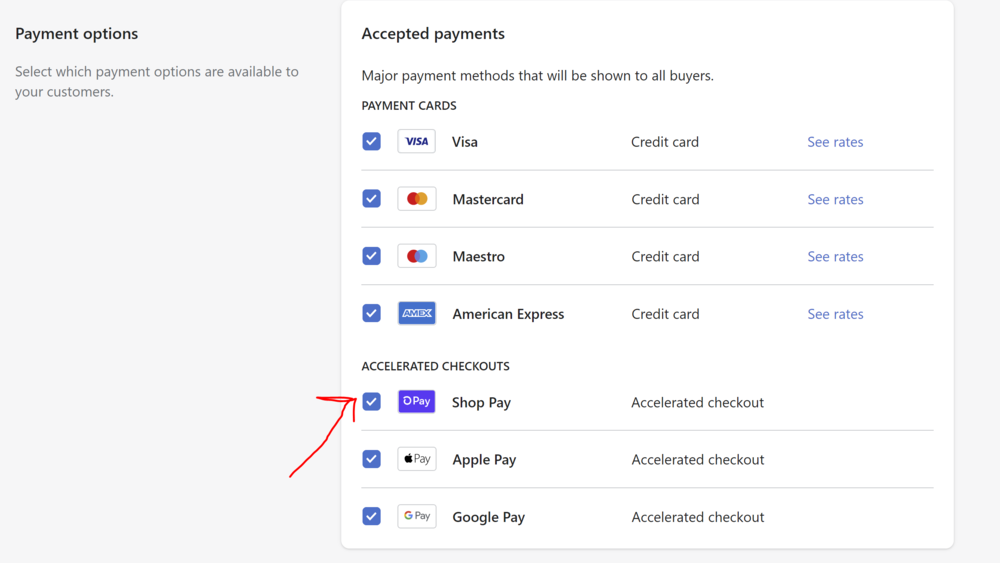Open See rates for Mastercard

click(835, 199)
